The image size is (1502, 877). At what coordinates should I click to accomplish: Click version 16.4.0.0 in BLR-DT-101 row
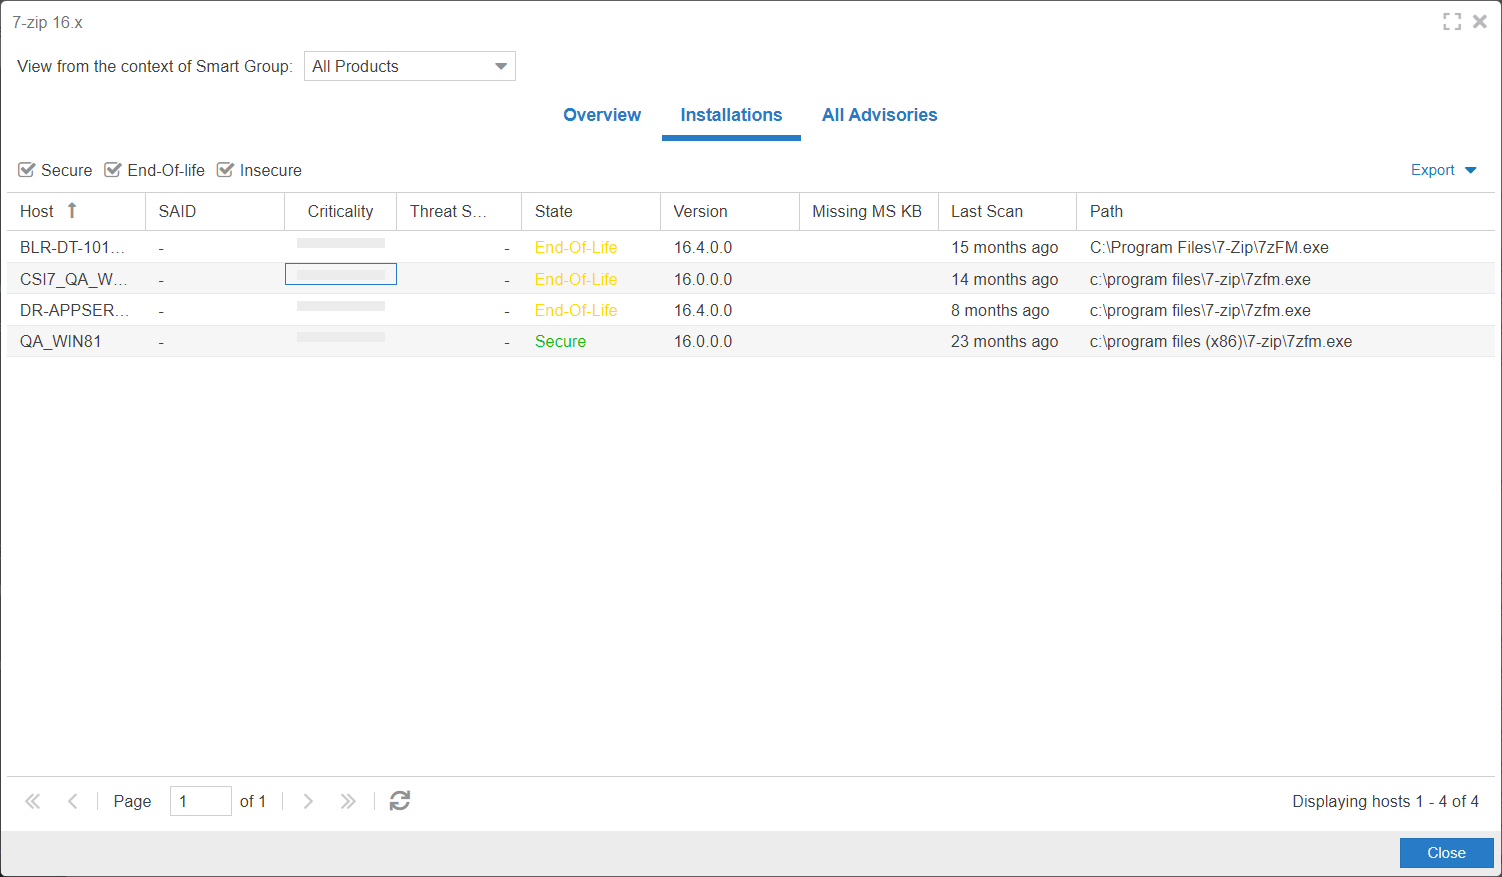pos(703,247)
